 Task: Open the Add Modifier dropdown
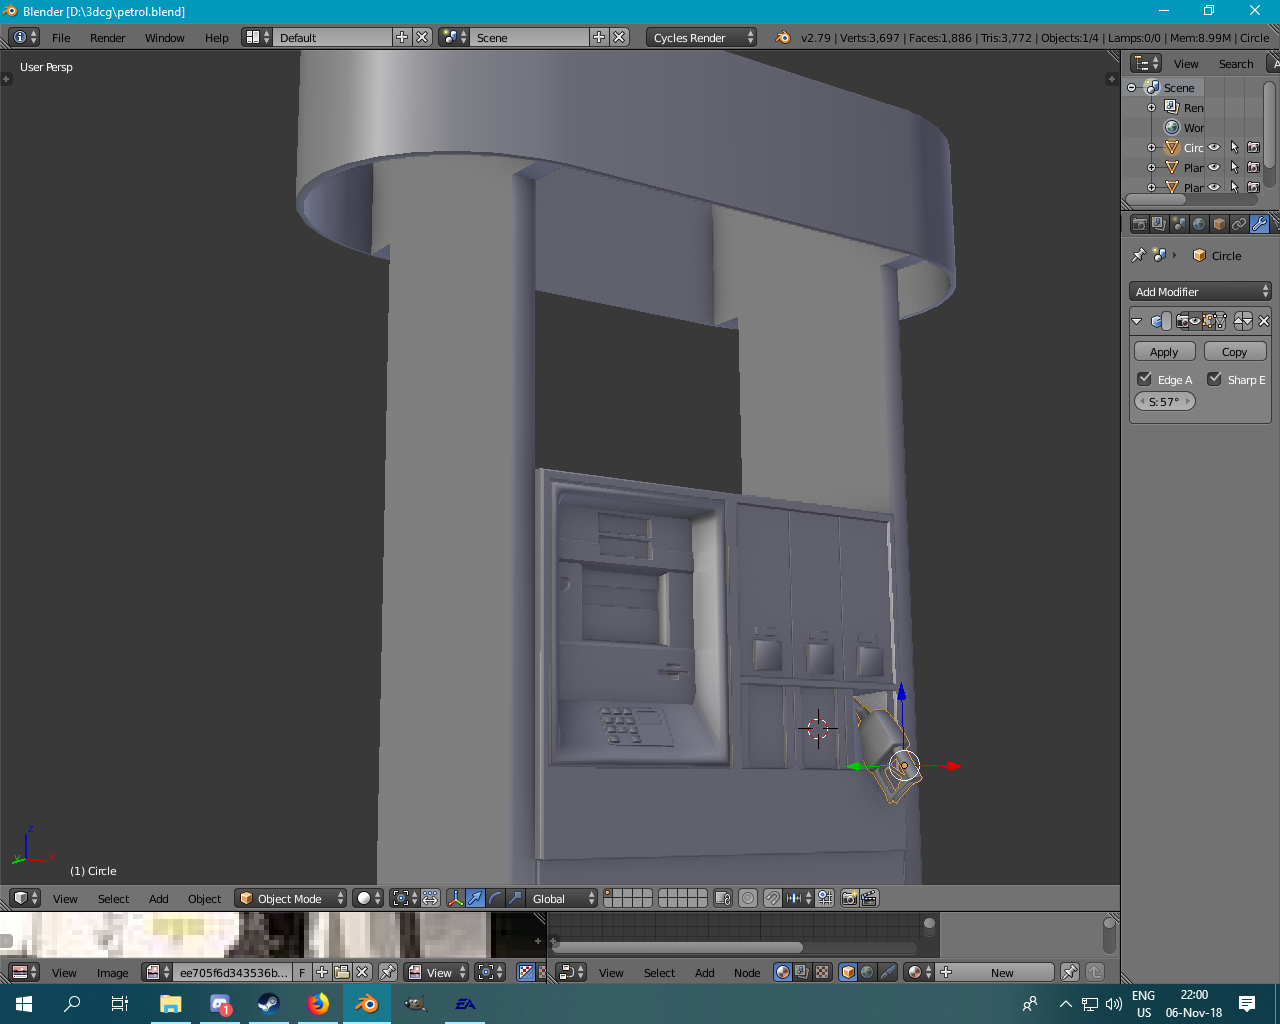pyautogui.click(x=1200, y=291)
